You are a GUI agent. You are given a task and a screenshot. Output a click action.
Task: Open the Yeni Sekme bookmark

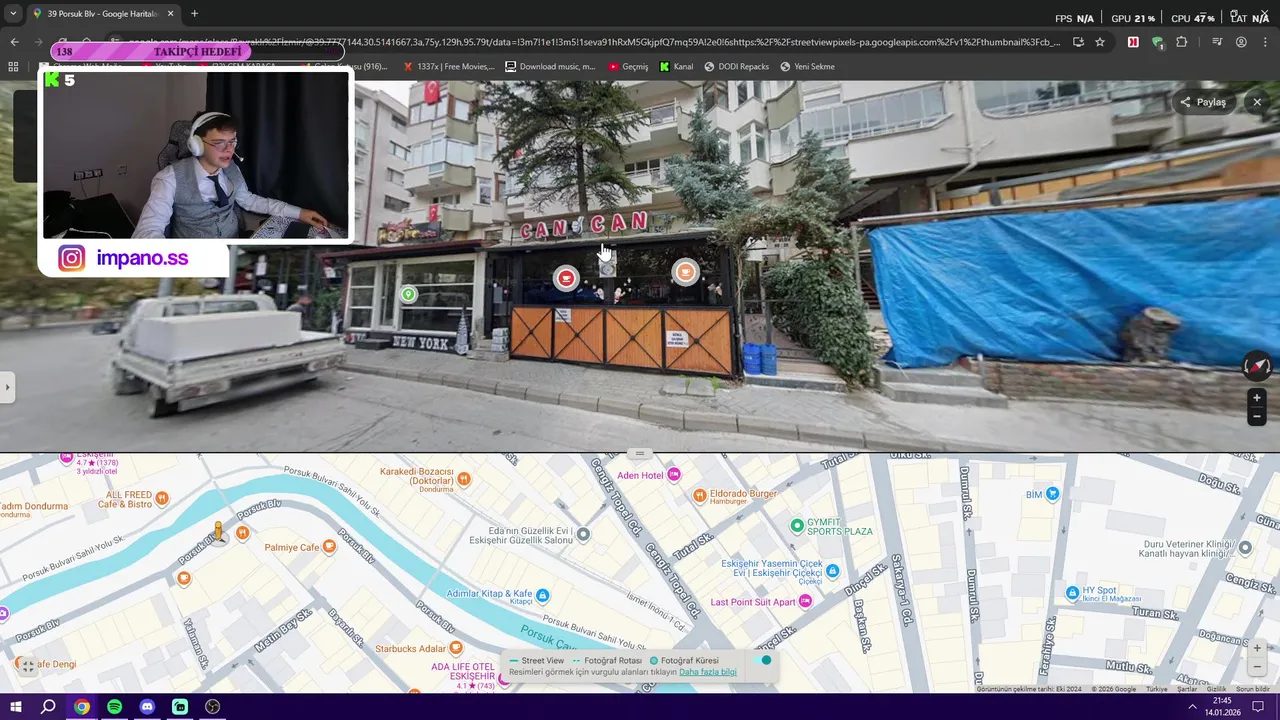pyautogui.click(x=808, y=67)
